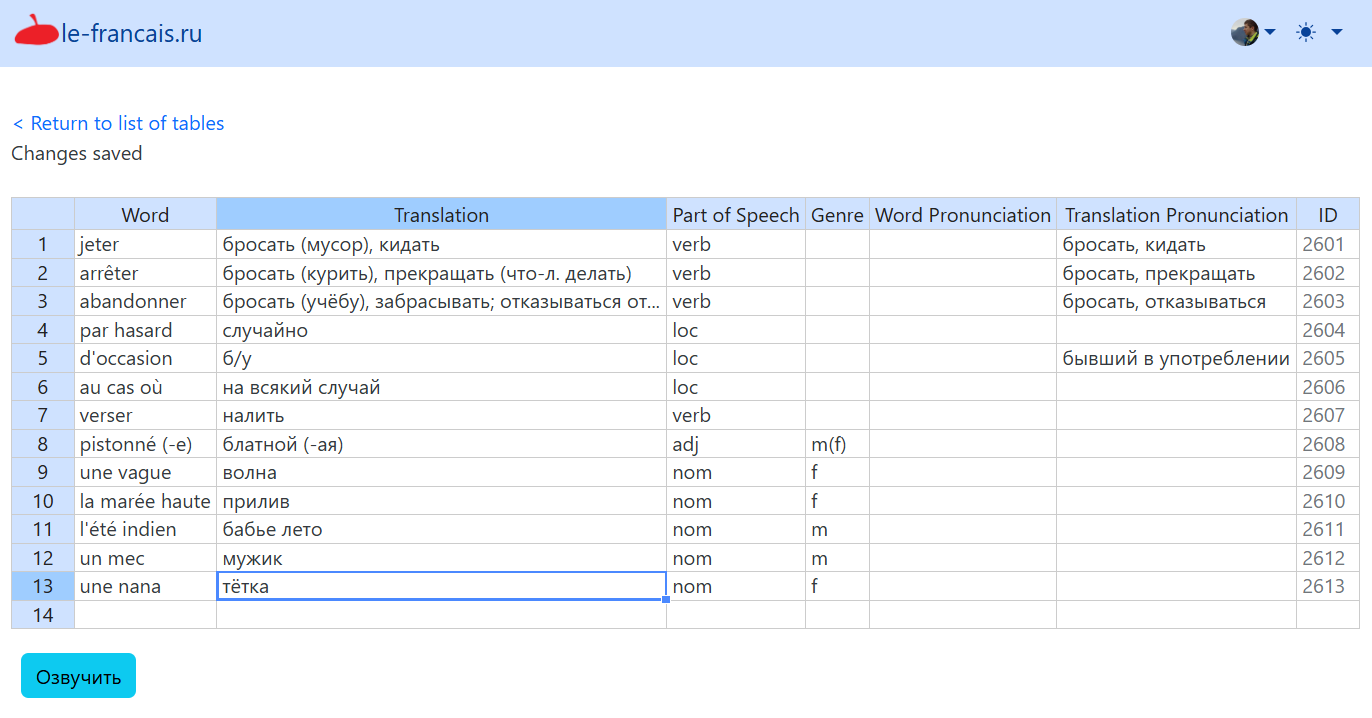Viewport: 1372px width, 718px height.
Task: Select row header number 13
Action: pyautogui.click(x=43, y=587)
